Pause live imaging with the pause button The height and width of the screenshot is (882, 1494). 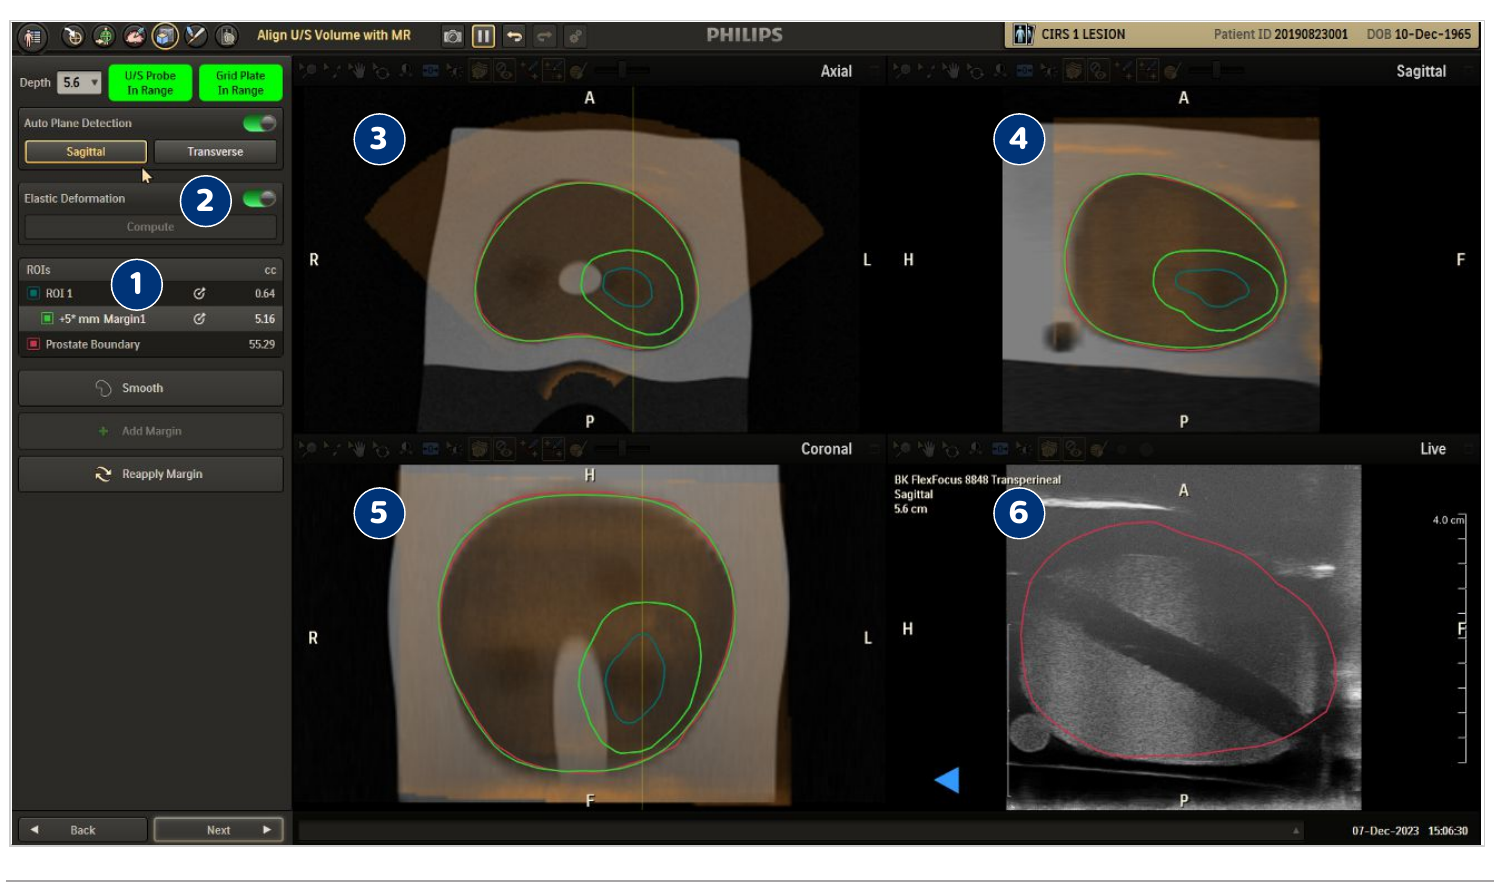[483, 36]
